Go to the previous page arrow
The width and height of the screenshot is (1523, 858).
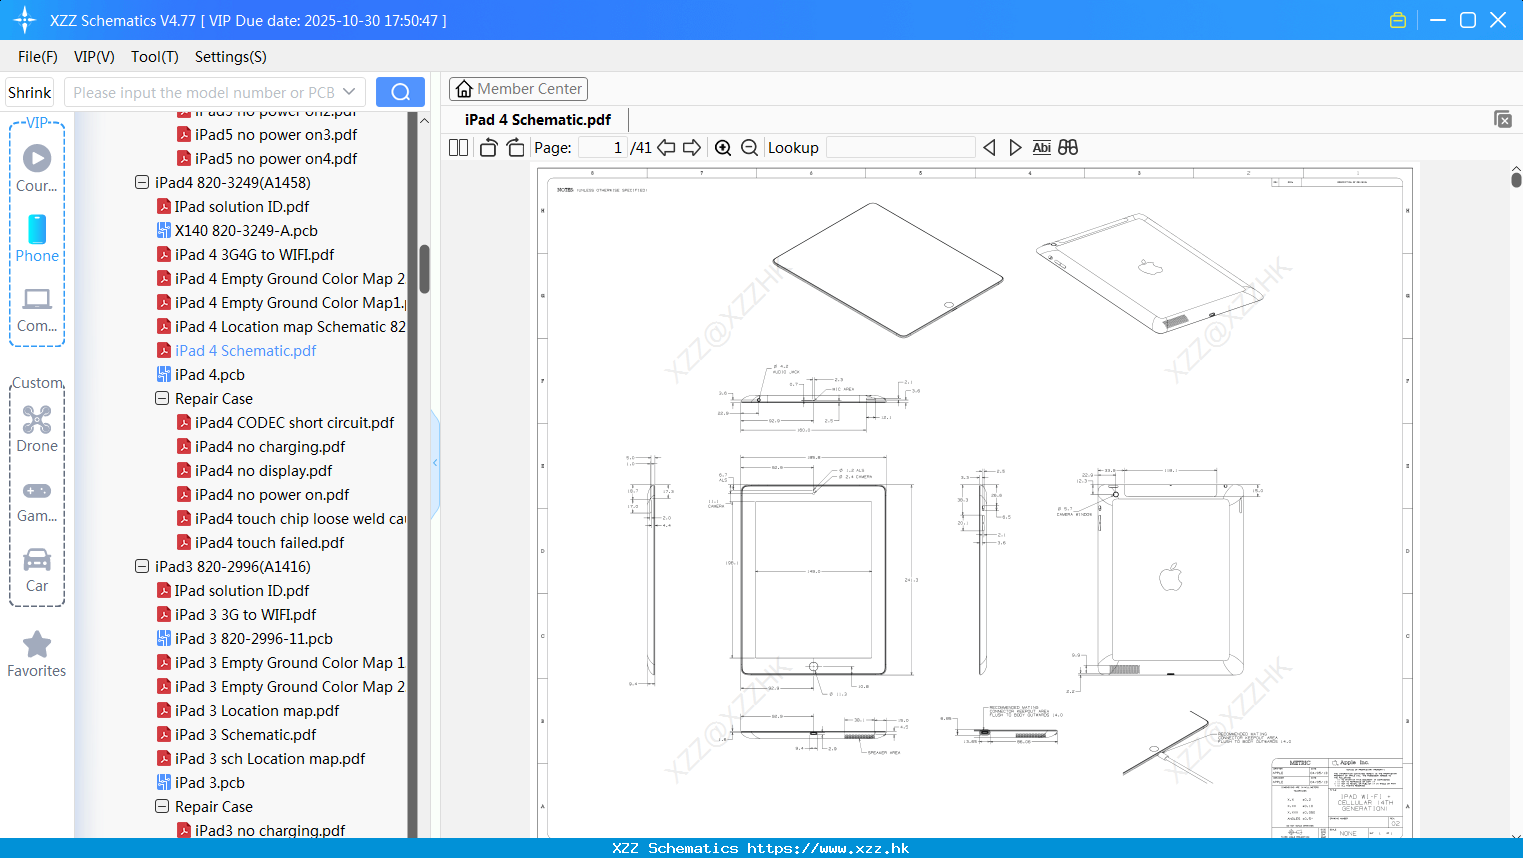[x=666, y=148]
